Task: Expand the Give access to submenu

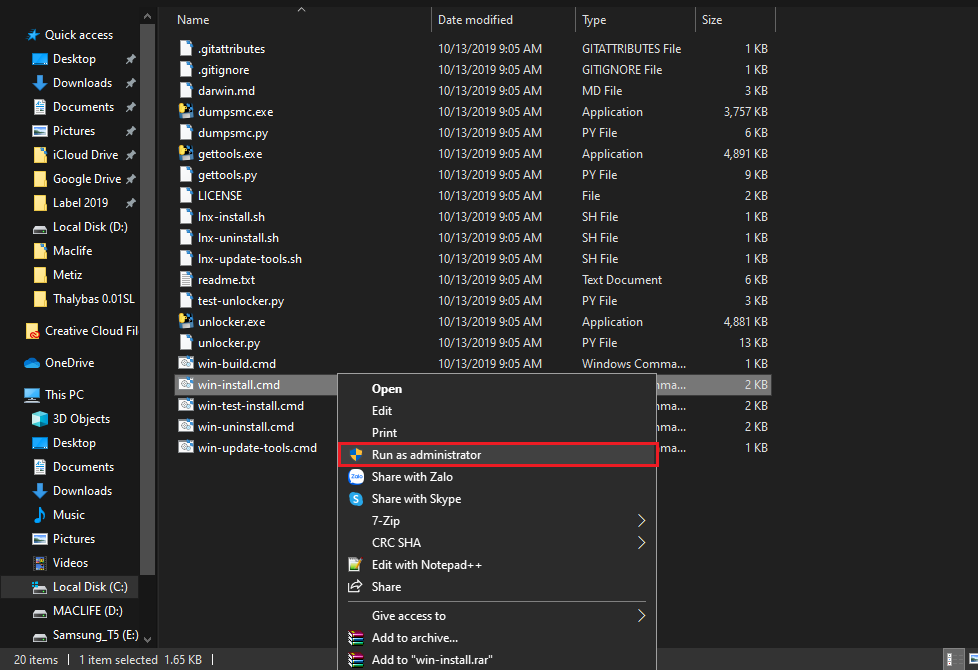Action: point(641,616)
